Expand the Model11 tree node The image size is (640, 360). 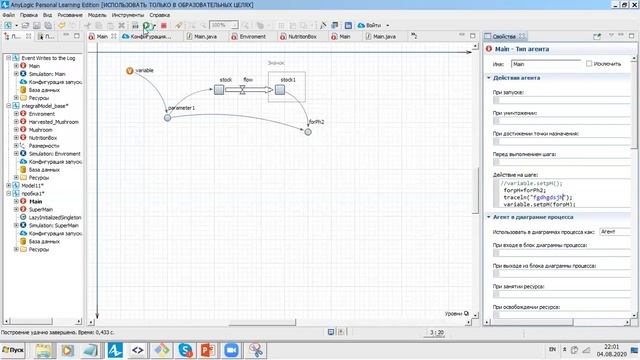(9, 185)
